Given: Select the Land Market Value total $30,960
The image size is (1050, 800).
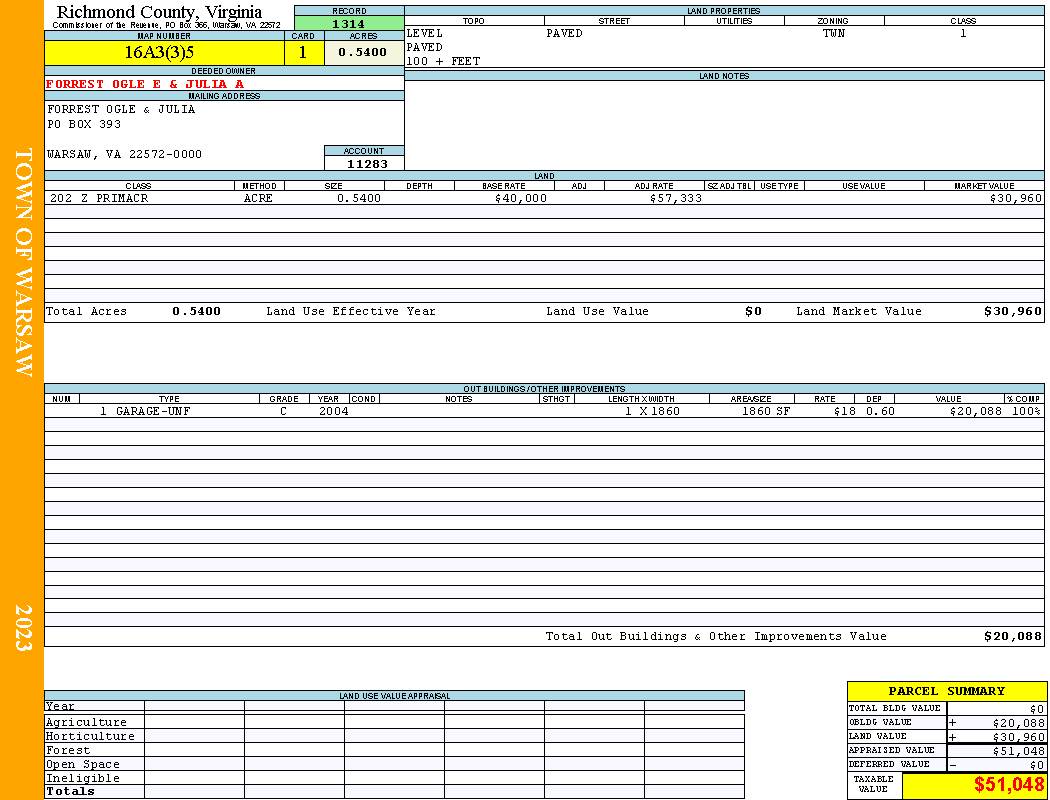Looking at the screenshot, I should coord(1012,311).
